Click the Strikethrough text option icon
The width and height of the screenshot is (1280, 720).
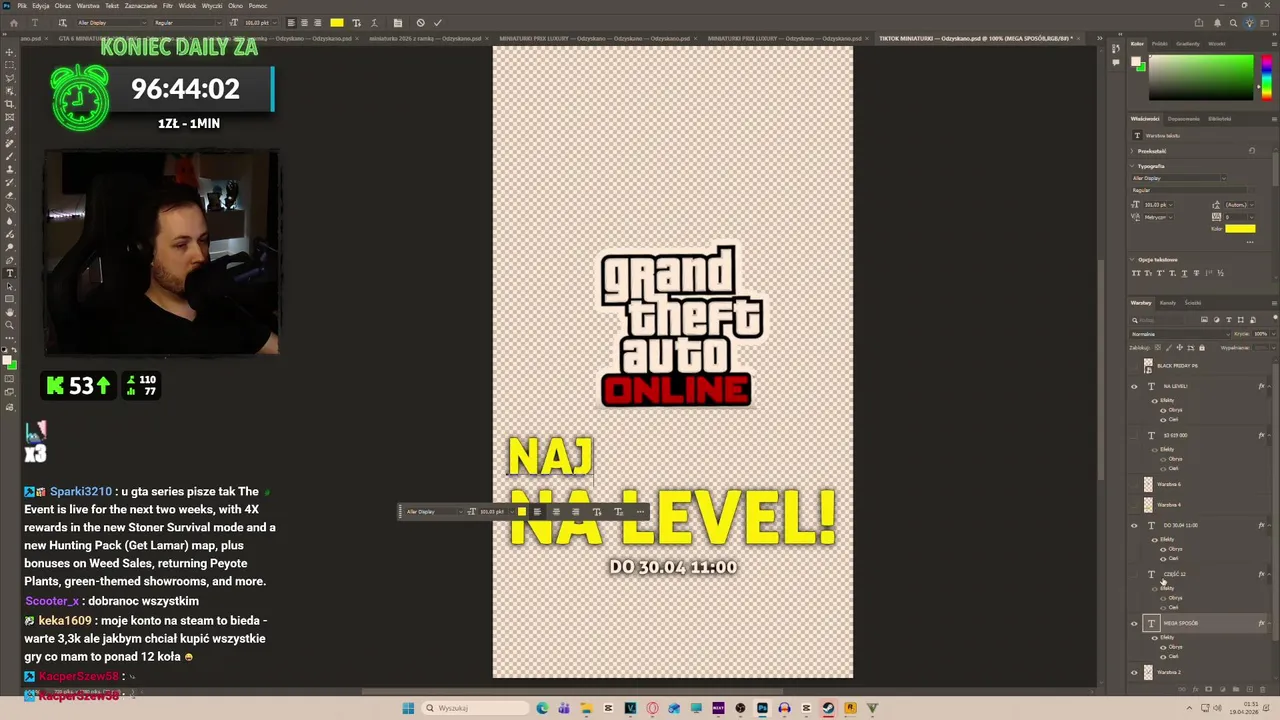coord(1197,273)
